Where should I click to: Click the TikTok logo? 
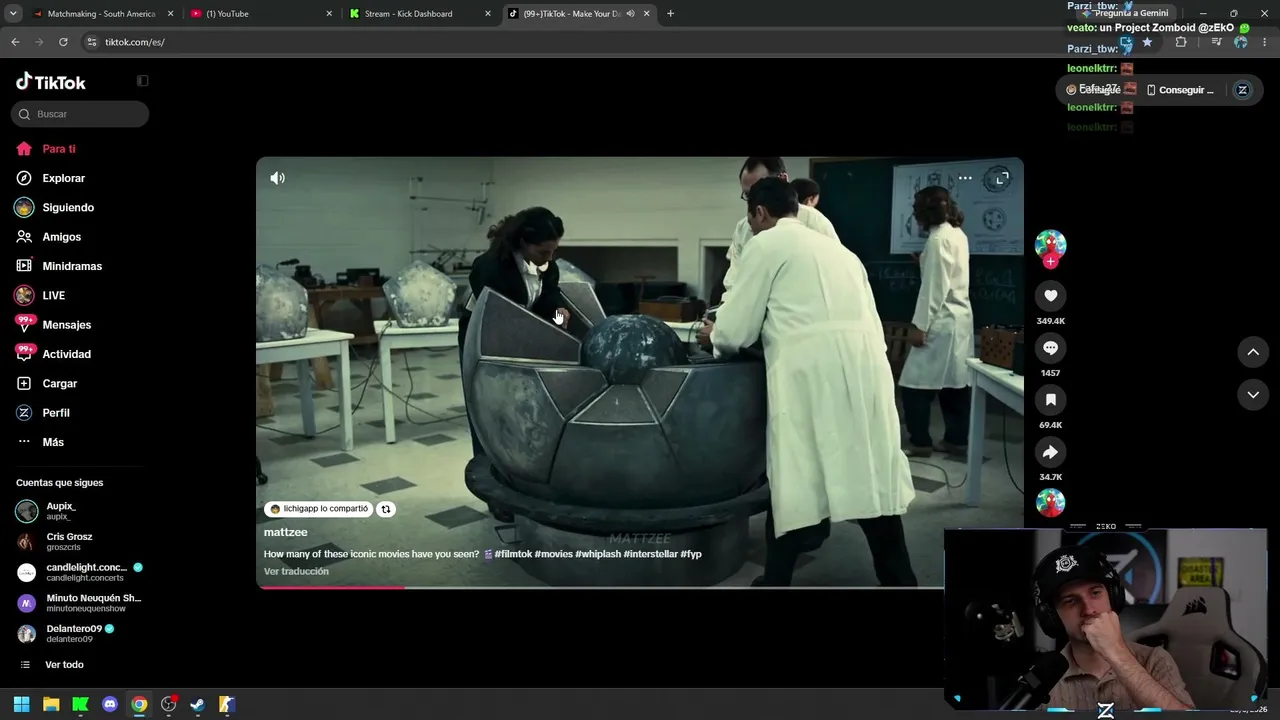(x=51, y=82)
